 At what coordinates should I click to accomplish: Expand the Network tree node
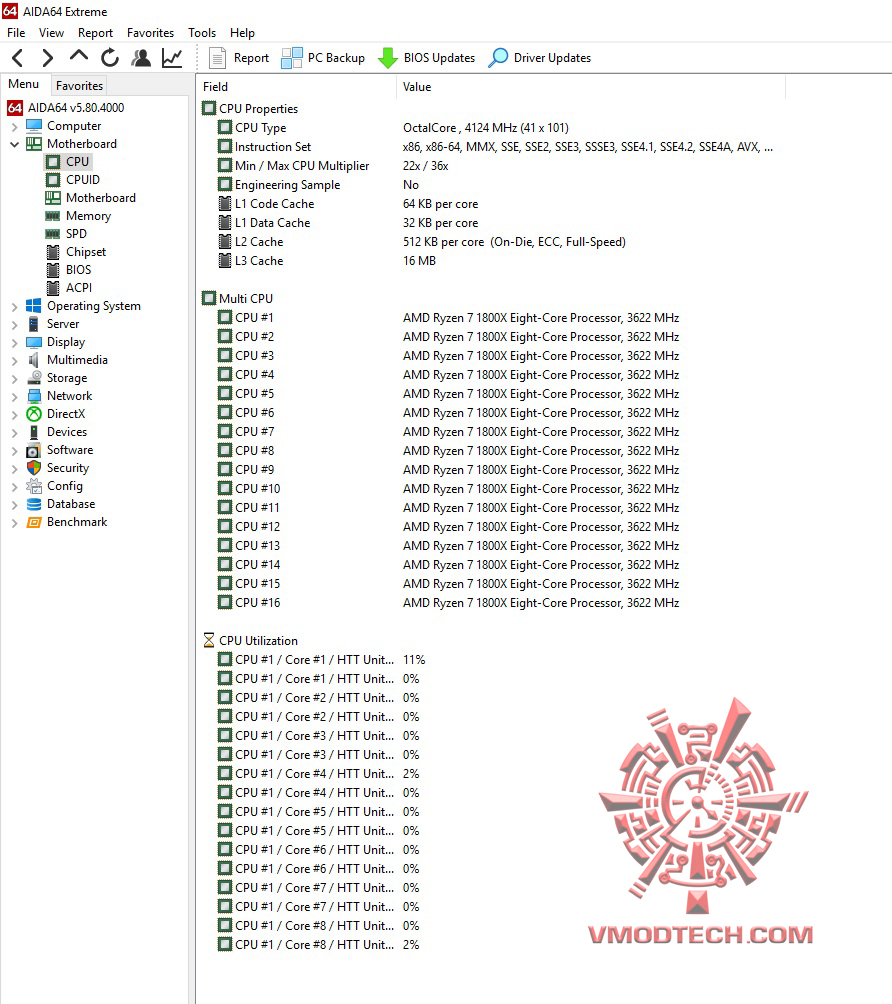click(x=14, y=396)
